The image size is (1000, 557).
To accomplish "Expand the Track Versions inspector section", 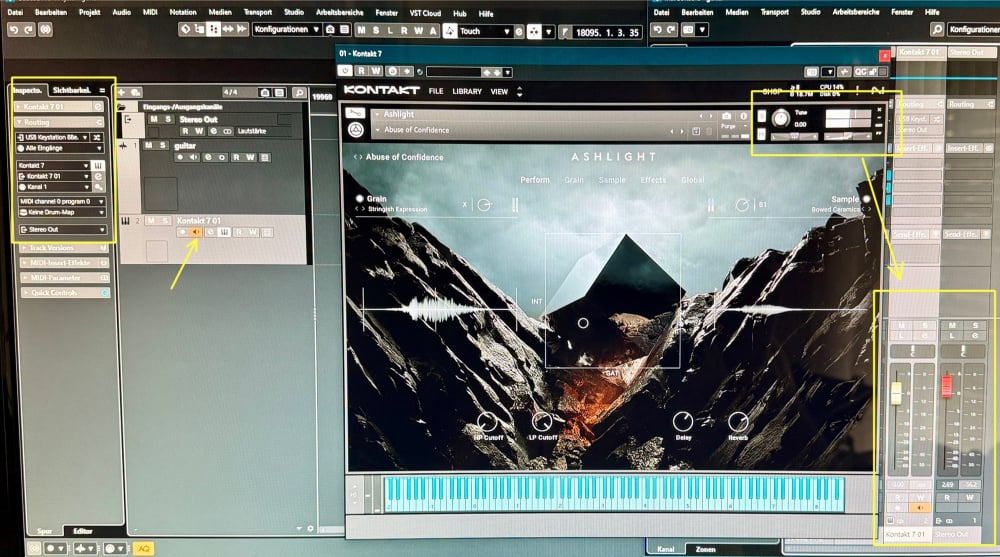I will coord(63,248).
